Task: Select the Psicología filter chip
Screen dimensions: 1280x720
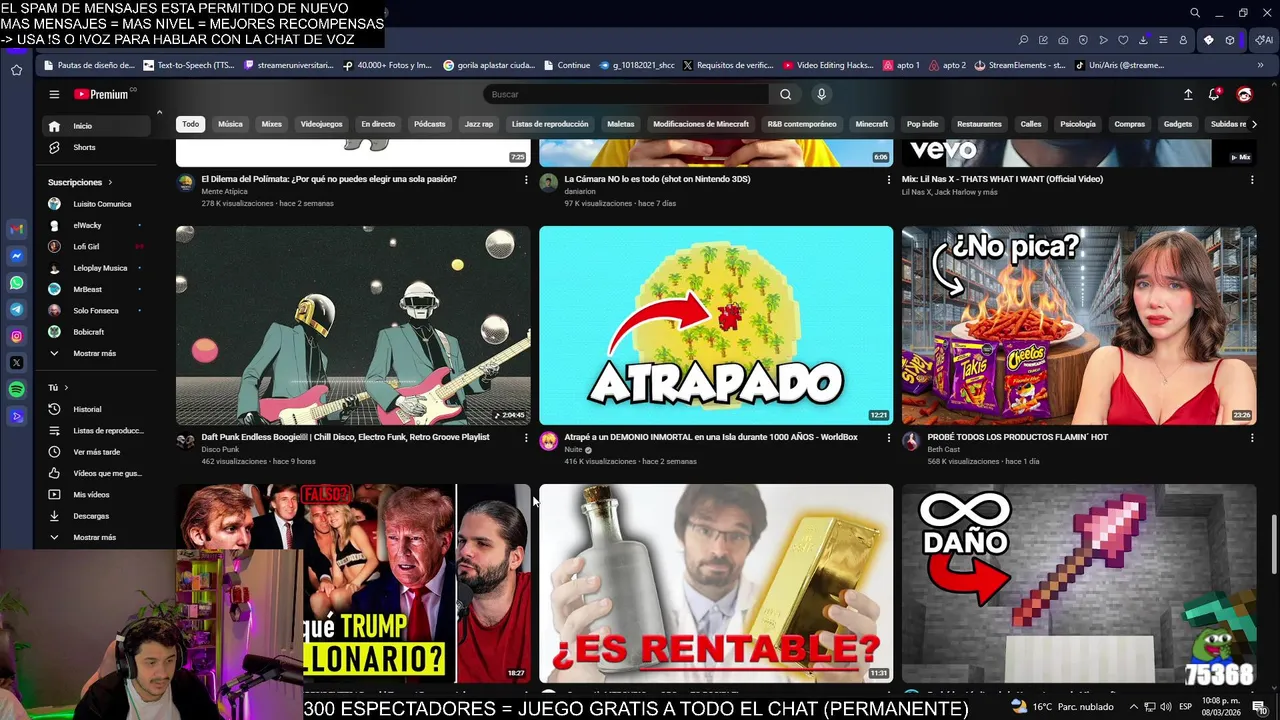Action: (1078, 124)
